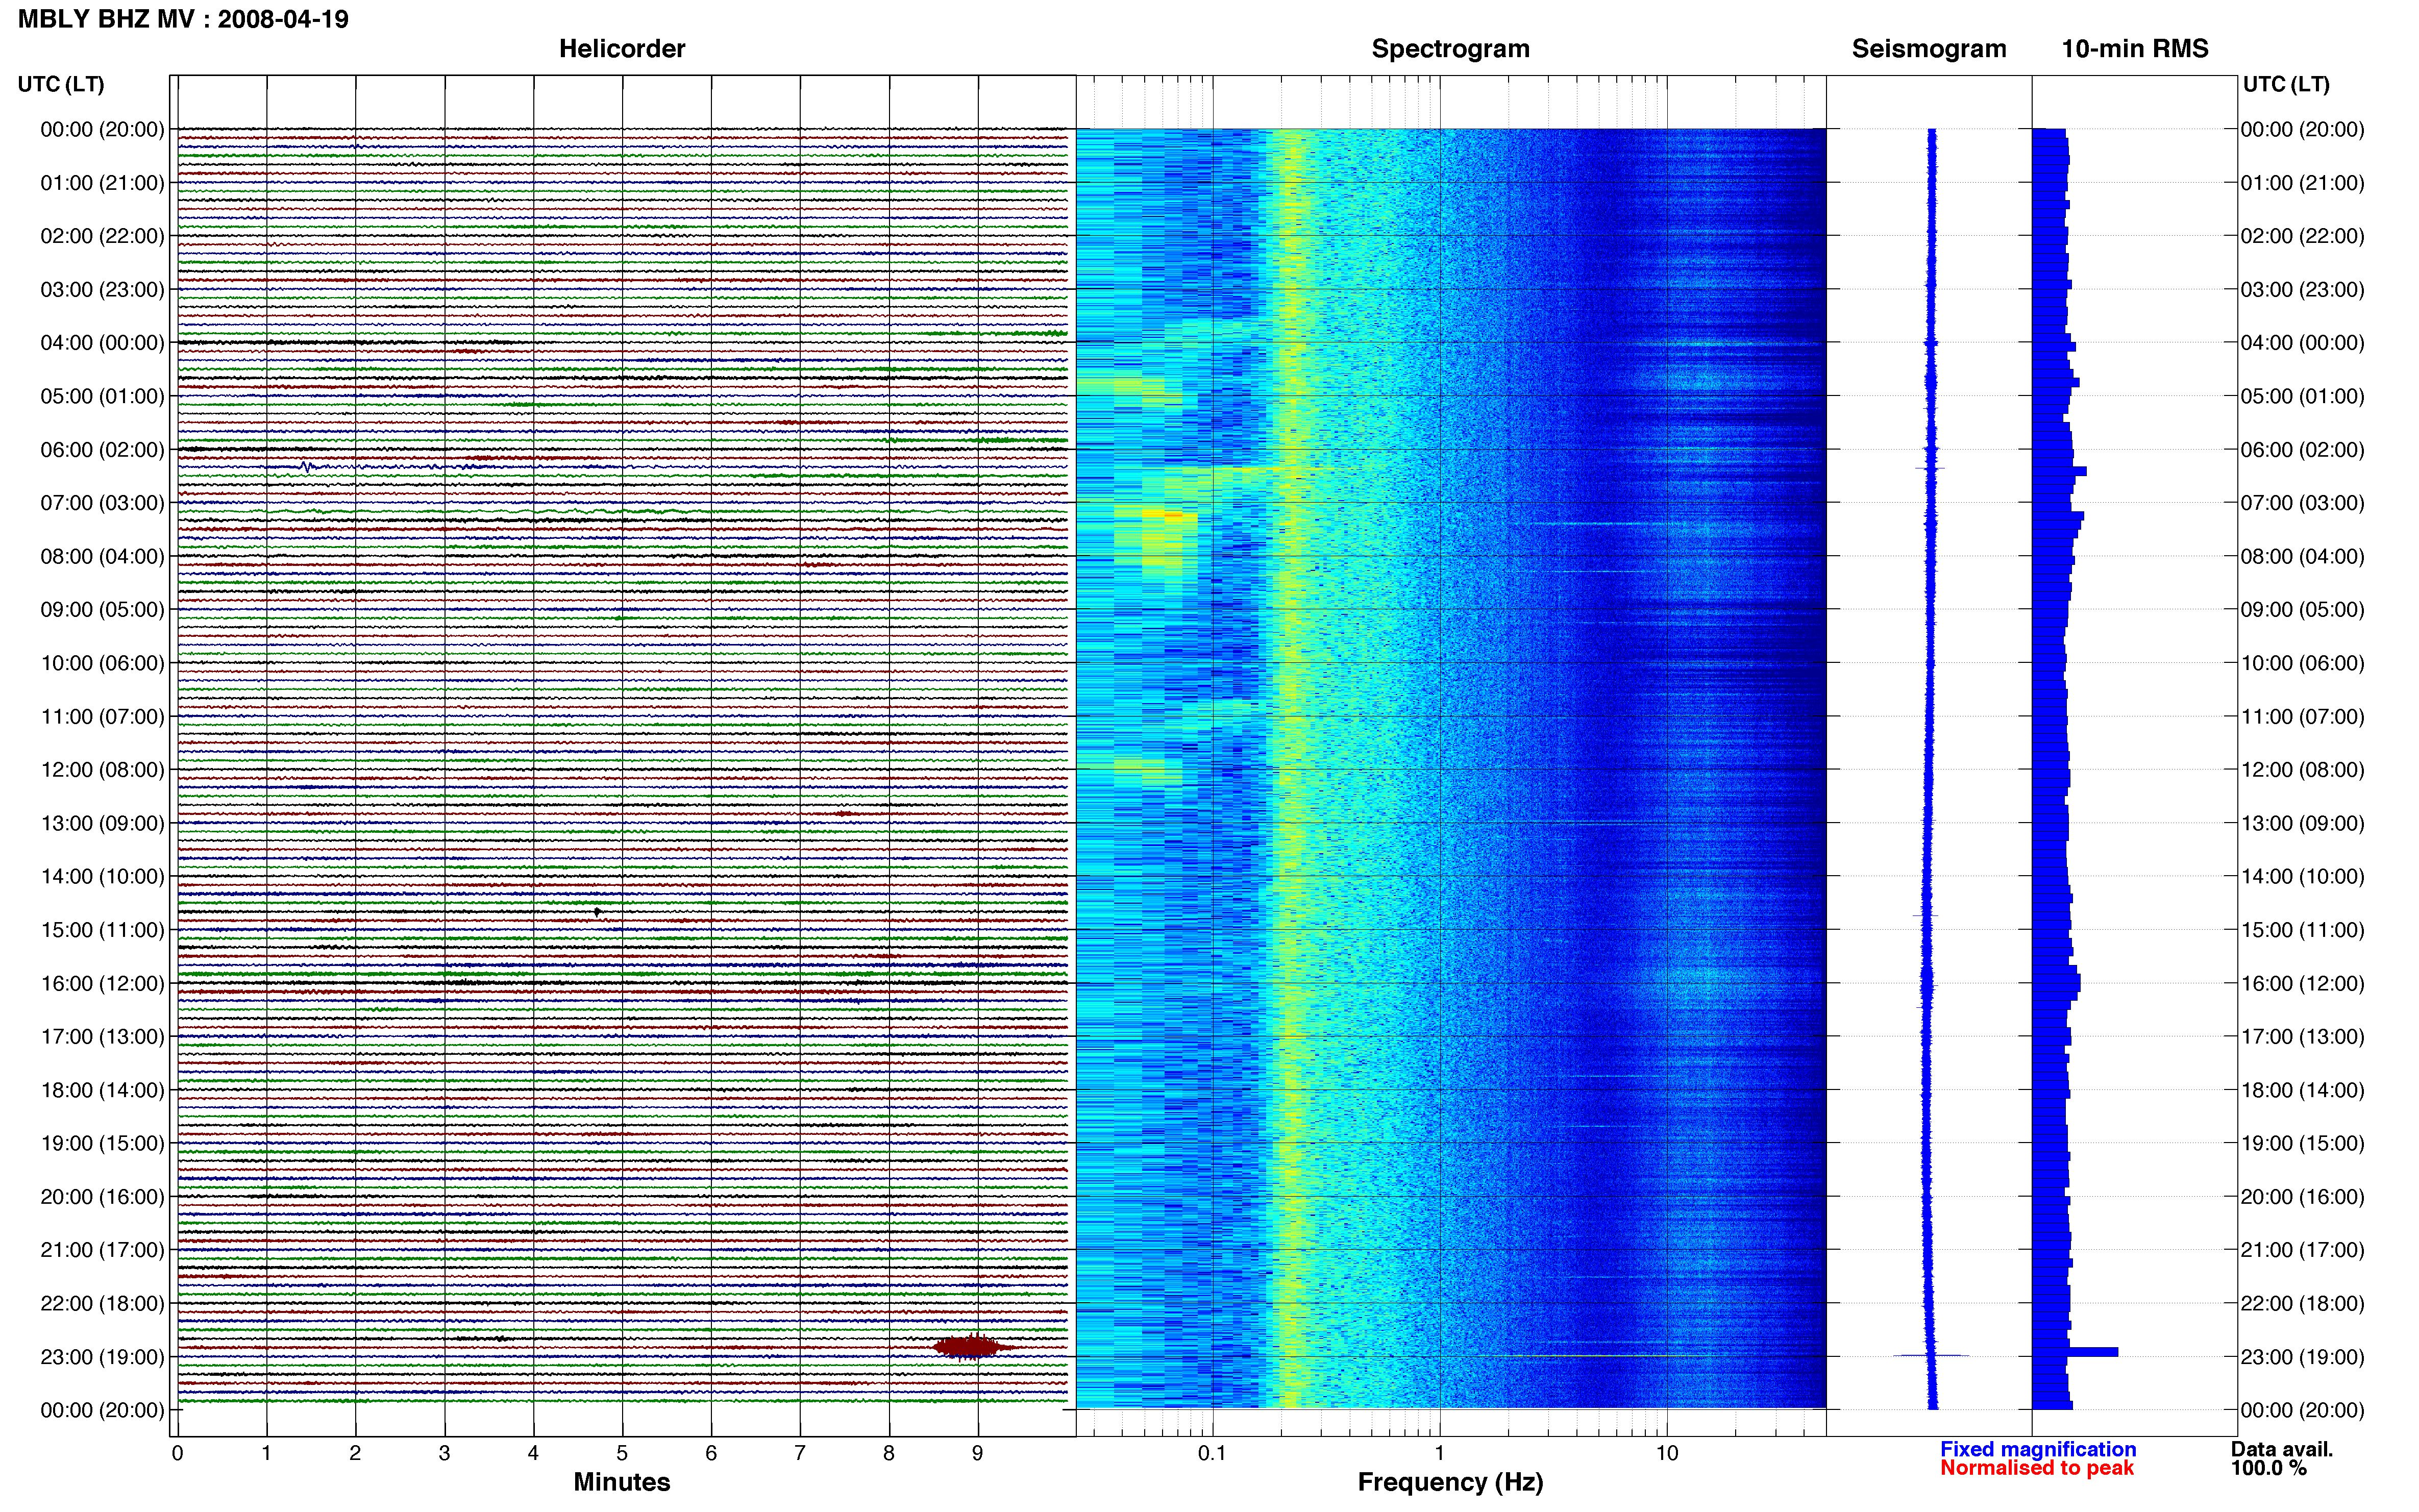
Task: Click the 10-min RMS panel heading
Action: 2134,49
